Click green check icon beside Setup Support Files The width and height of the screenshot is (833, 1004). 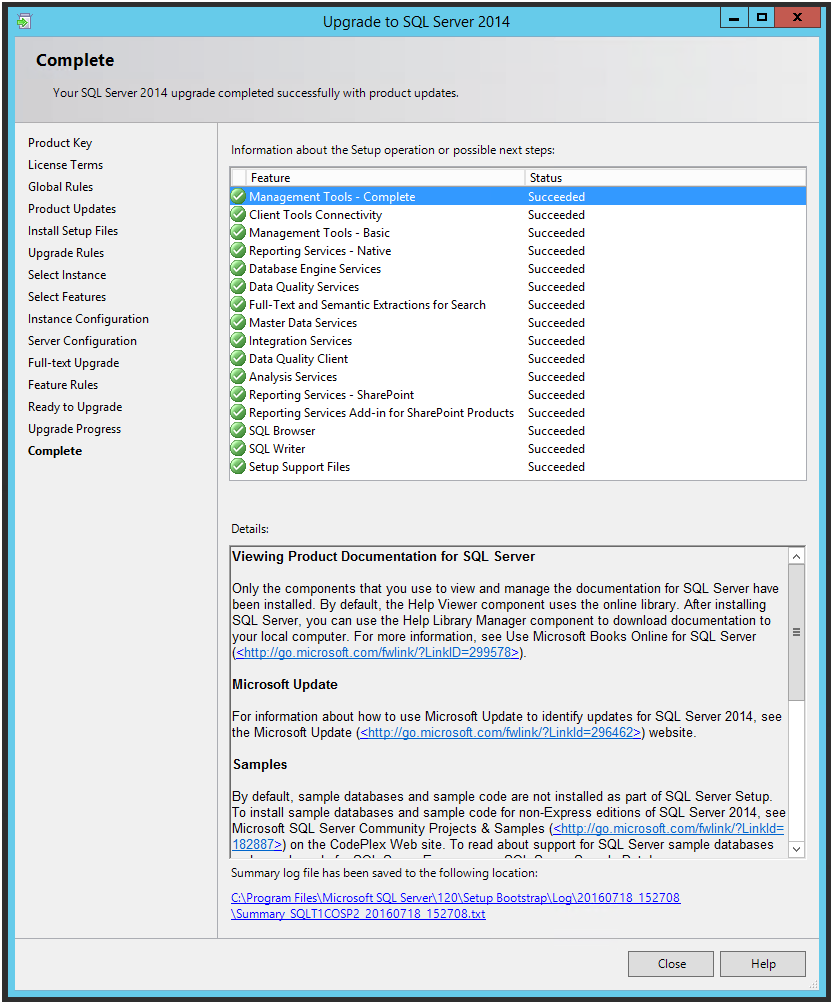[x=238, y=466]
